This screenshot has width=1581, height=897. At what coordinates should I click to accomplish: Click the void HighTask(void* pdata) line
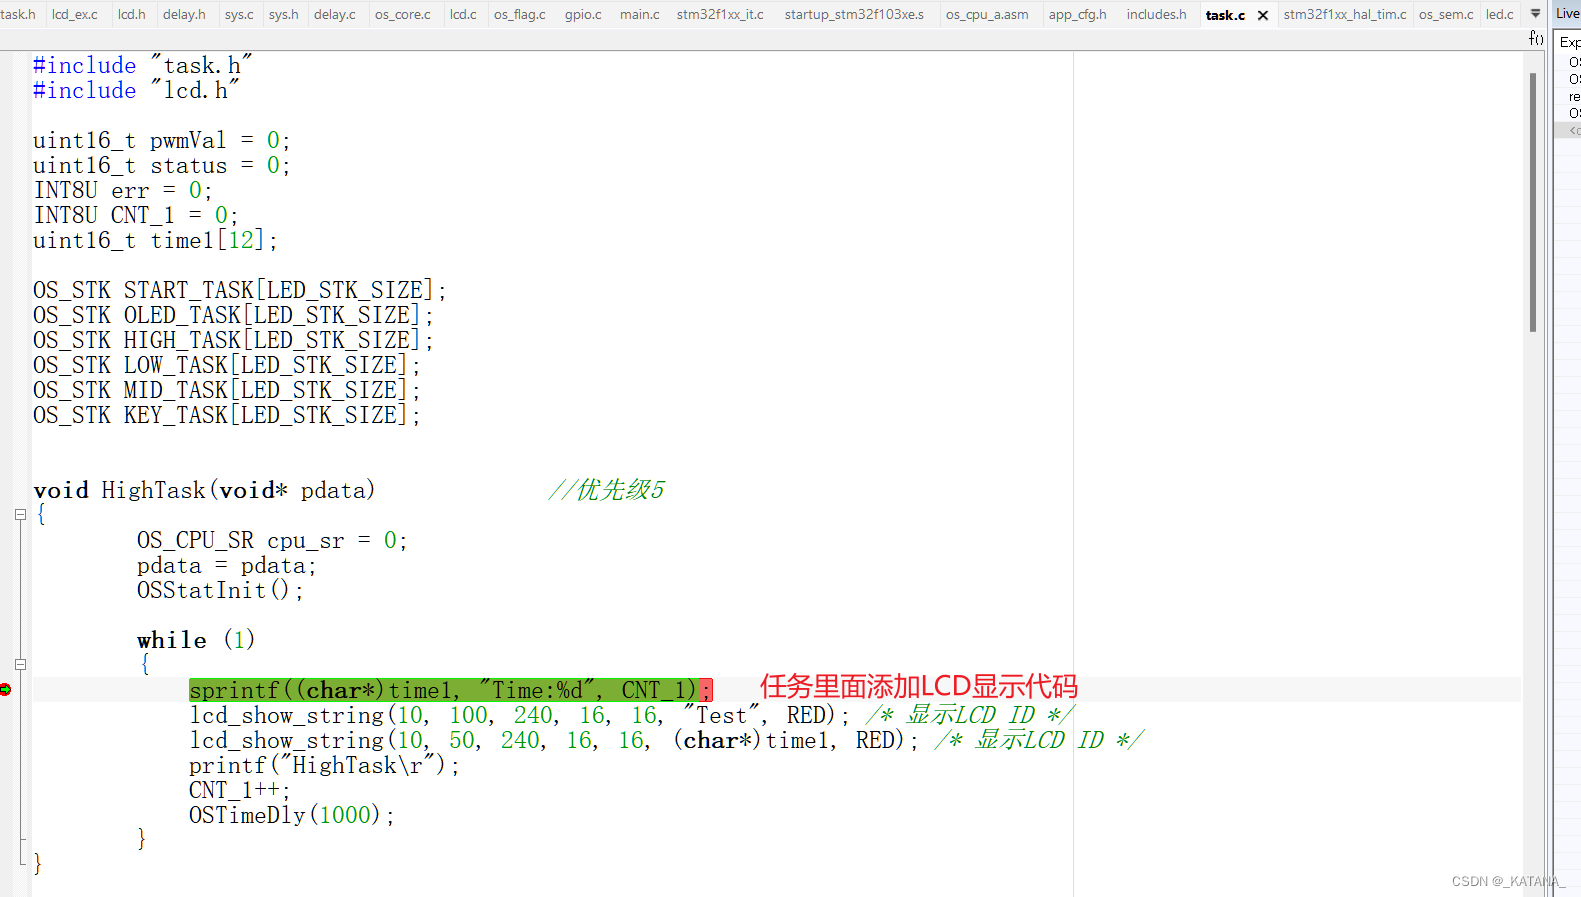[204, 490]
